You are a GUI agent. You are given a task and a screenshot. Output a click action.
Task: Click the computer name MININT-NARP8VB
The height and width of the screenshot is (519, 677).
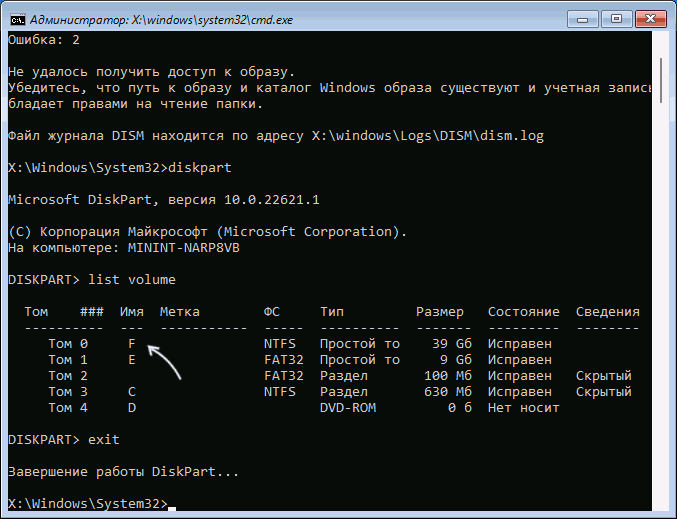pos(177,247)
